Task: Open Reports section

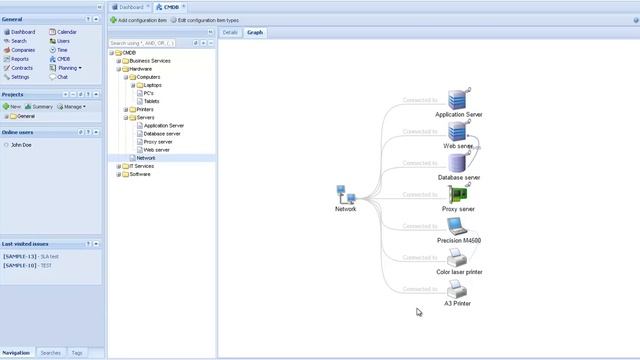Action: point(16,59)
